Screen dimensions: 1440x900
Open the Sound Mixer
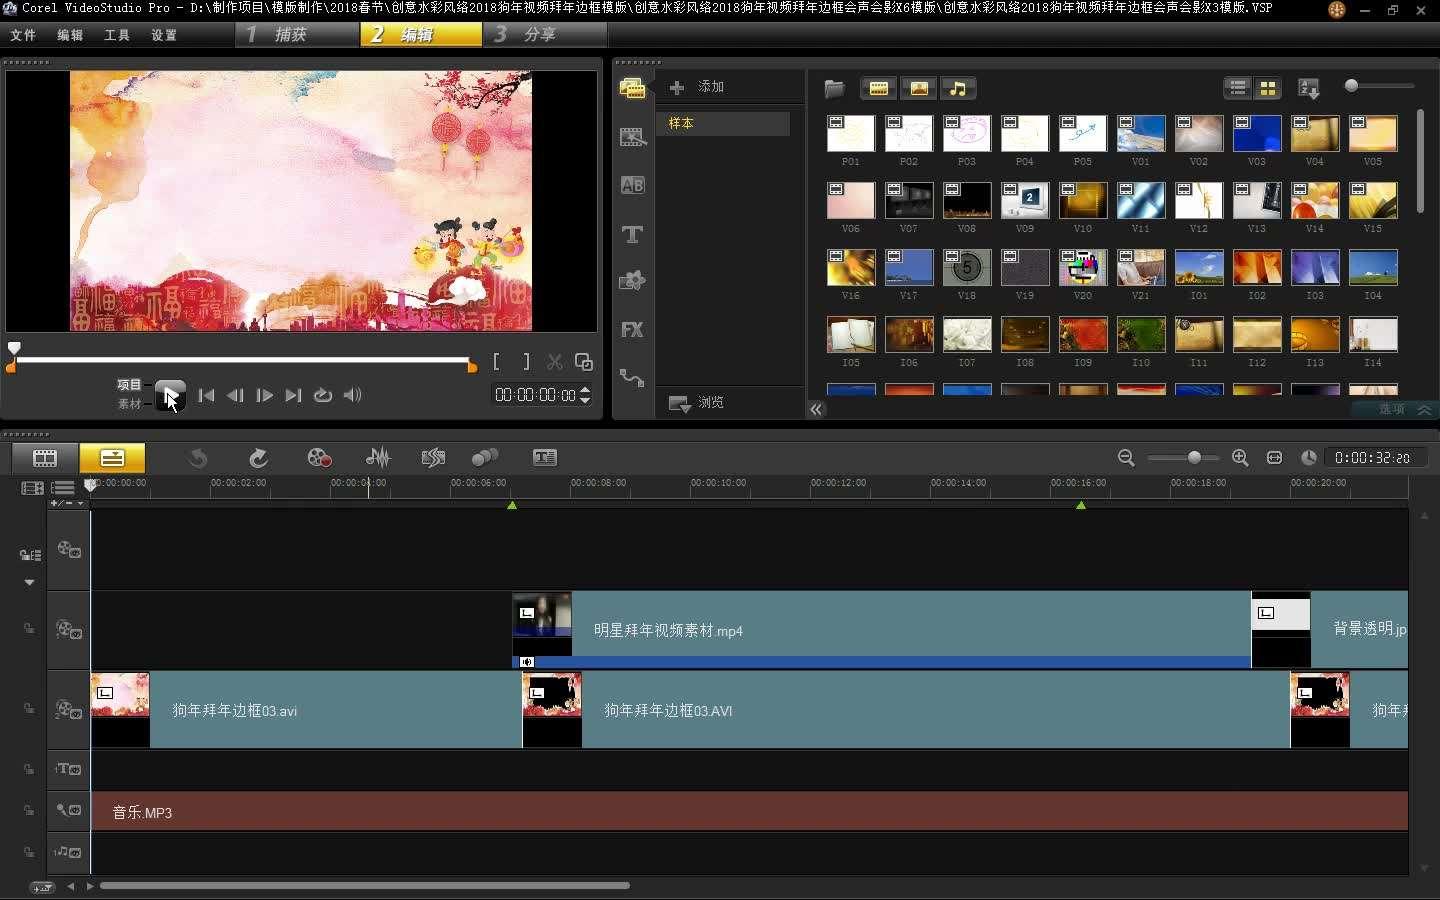pos(378,457)
